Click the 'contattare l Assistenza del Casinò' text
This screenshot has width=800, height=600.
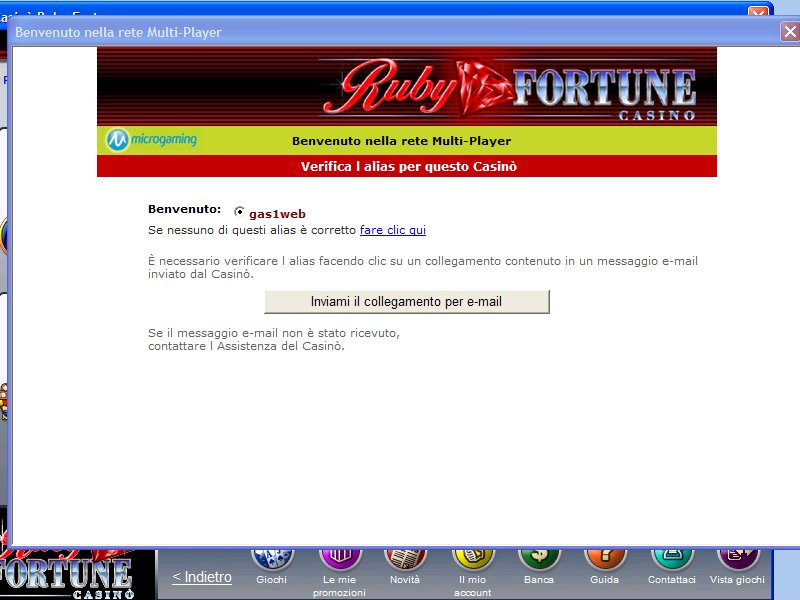(x=246, y=346)
